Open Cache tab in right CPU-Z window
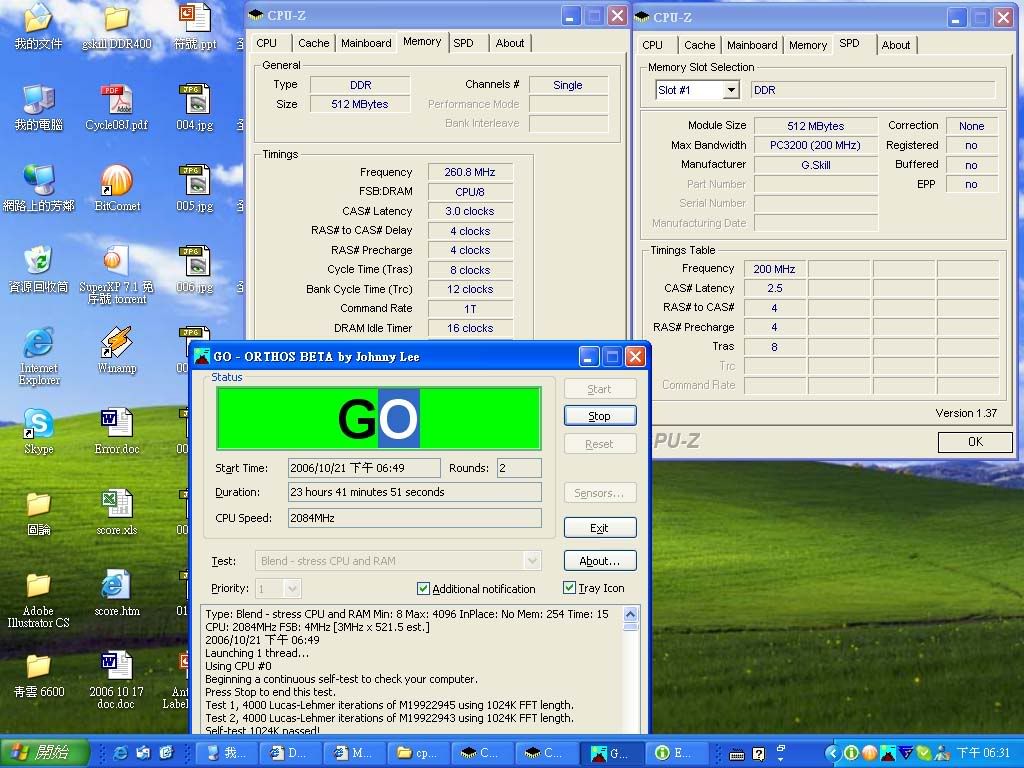The image size is (1024, 768). pos(699,45)
